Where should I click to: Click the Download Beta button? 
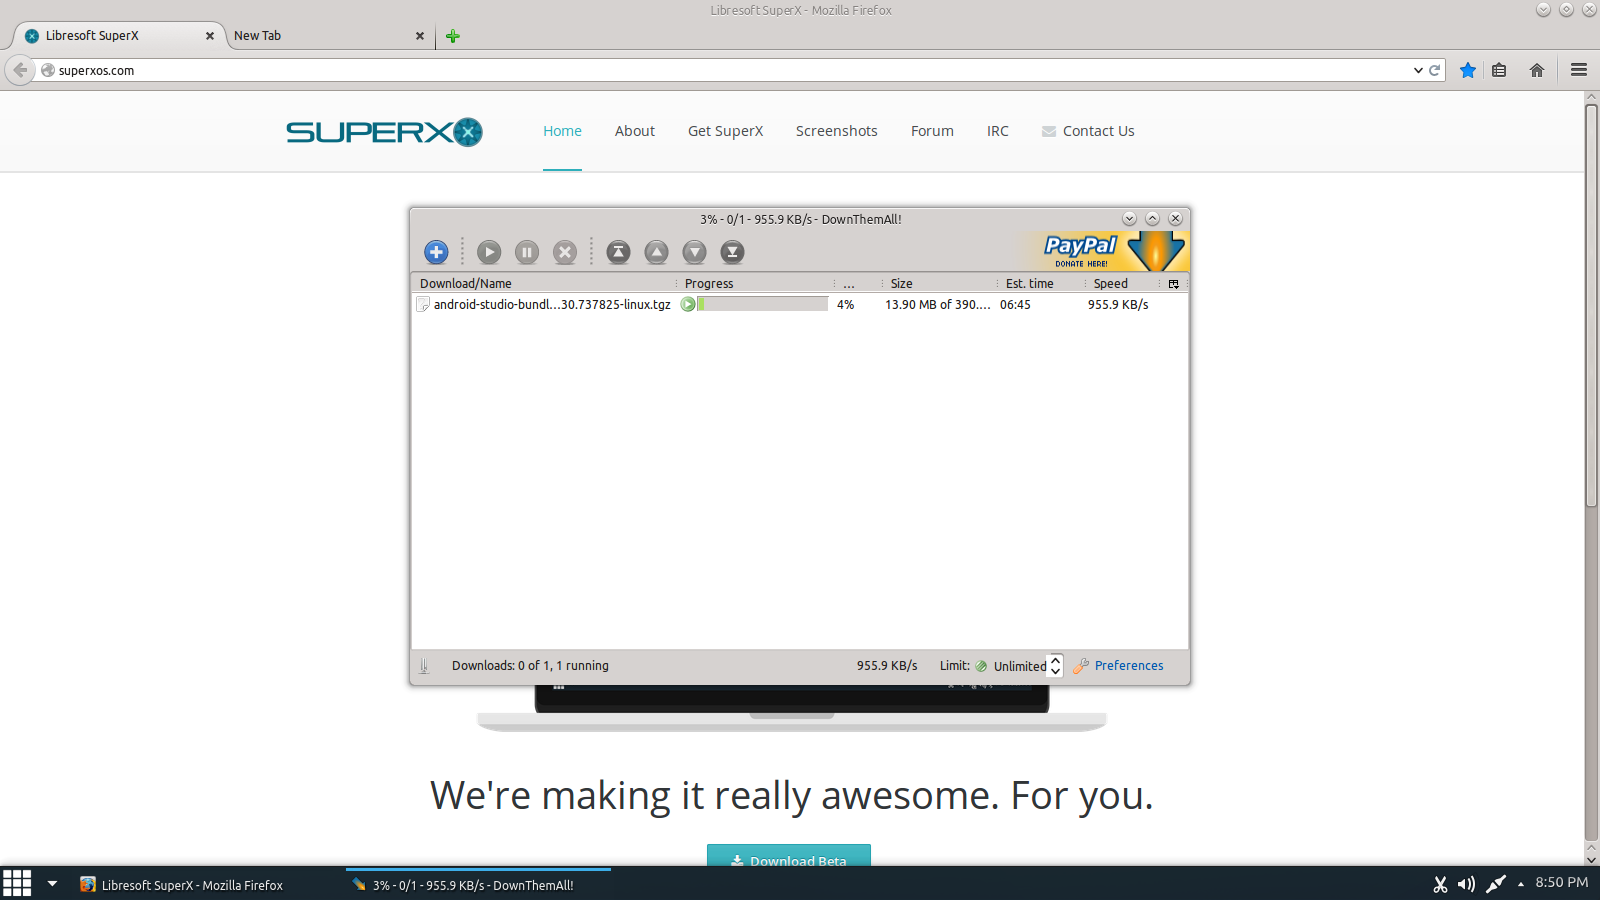[x=788, y=857]
